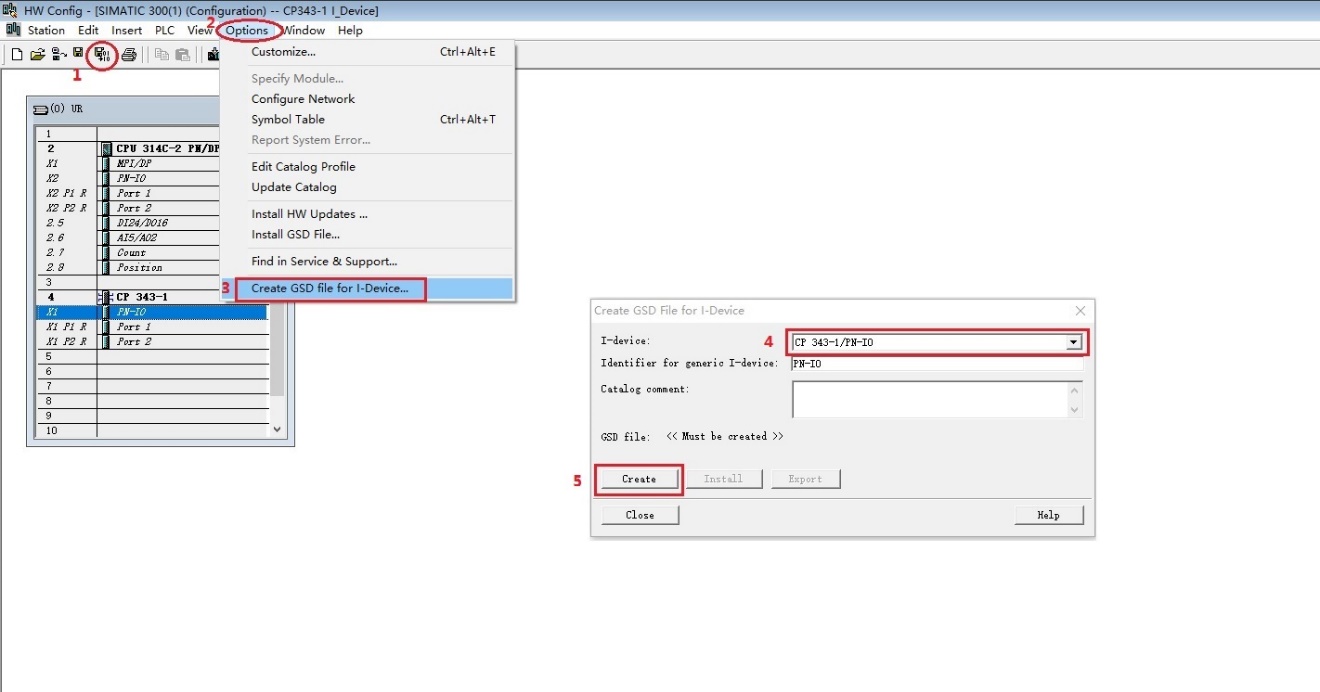Click inside the Catalog comment box

click(x=929, y=399)
